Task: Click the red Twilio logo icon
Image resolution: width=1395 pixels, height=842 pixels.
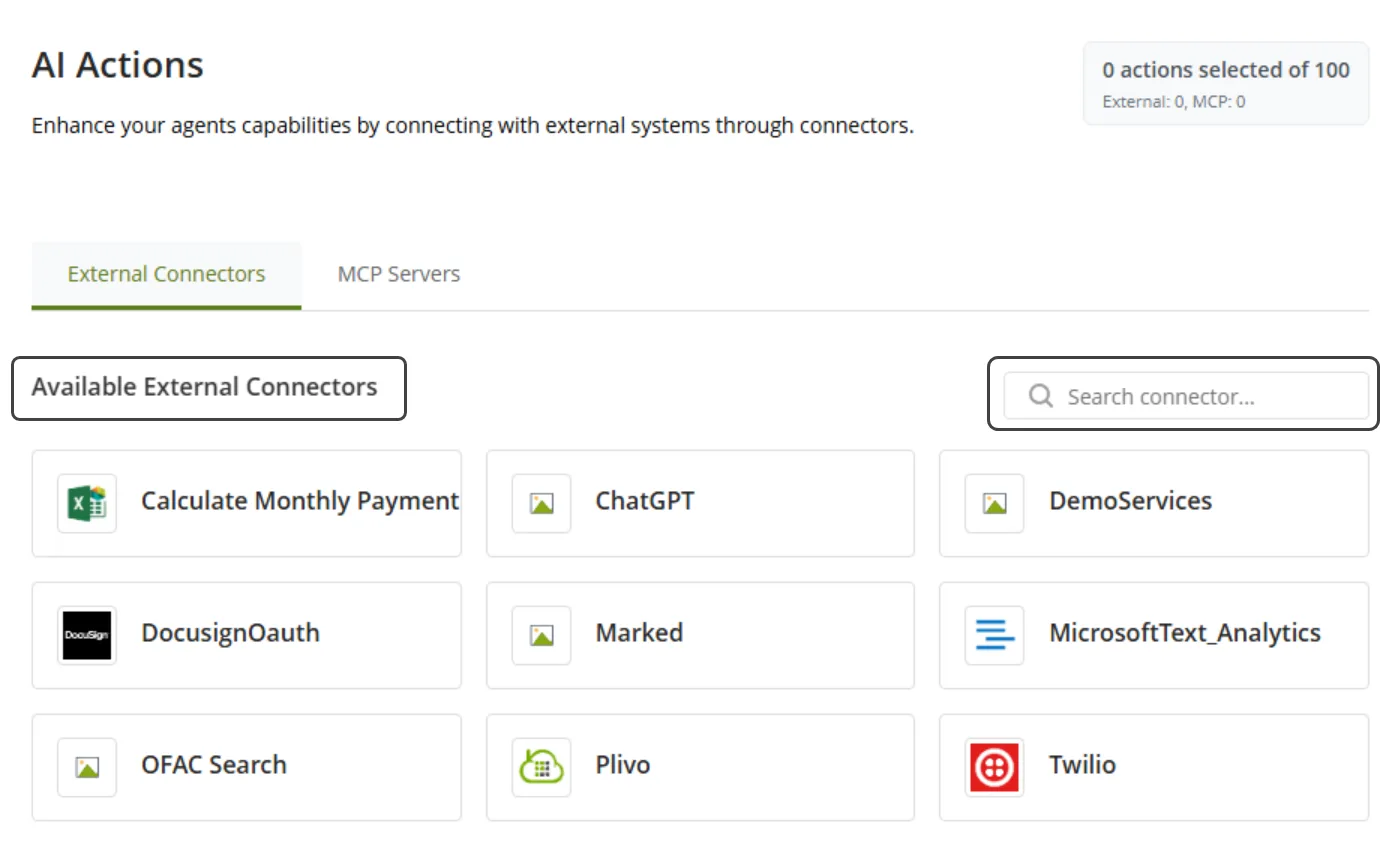Action: 994,767
